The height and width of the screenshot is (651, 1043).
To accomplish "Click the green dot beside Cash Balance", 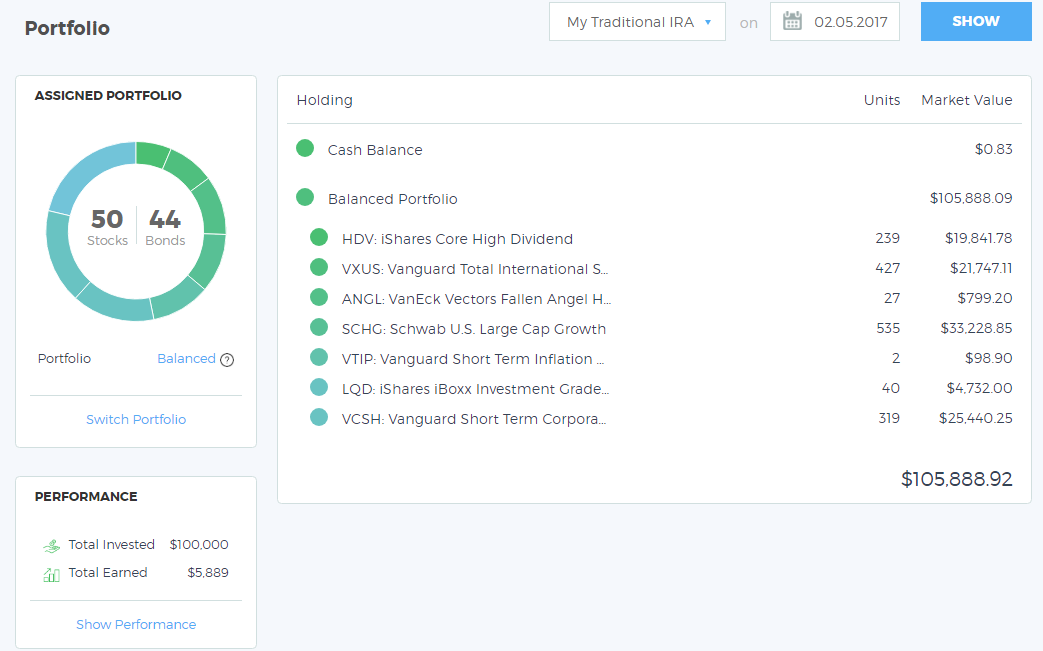I will pos(305,149).
